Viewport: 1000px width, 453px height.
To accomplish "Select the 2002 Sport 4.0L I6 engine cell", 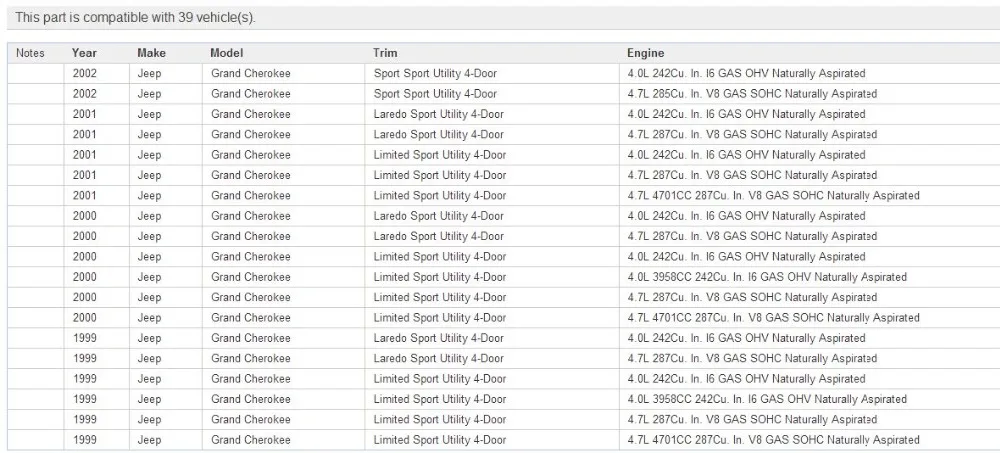I will (746, 73).
